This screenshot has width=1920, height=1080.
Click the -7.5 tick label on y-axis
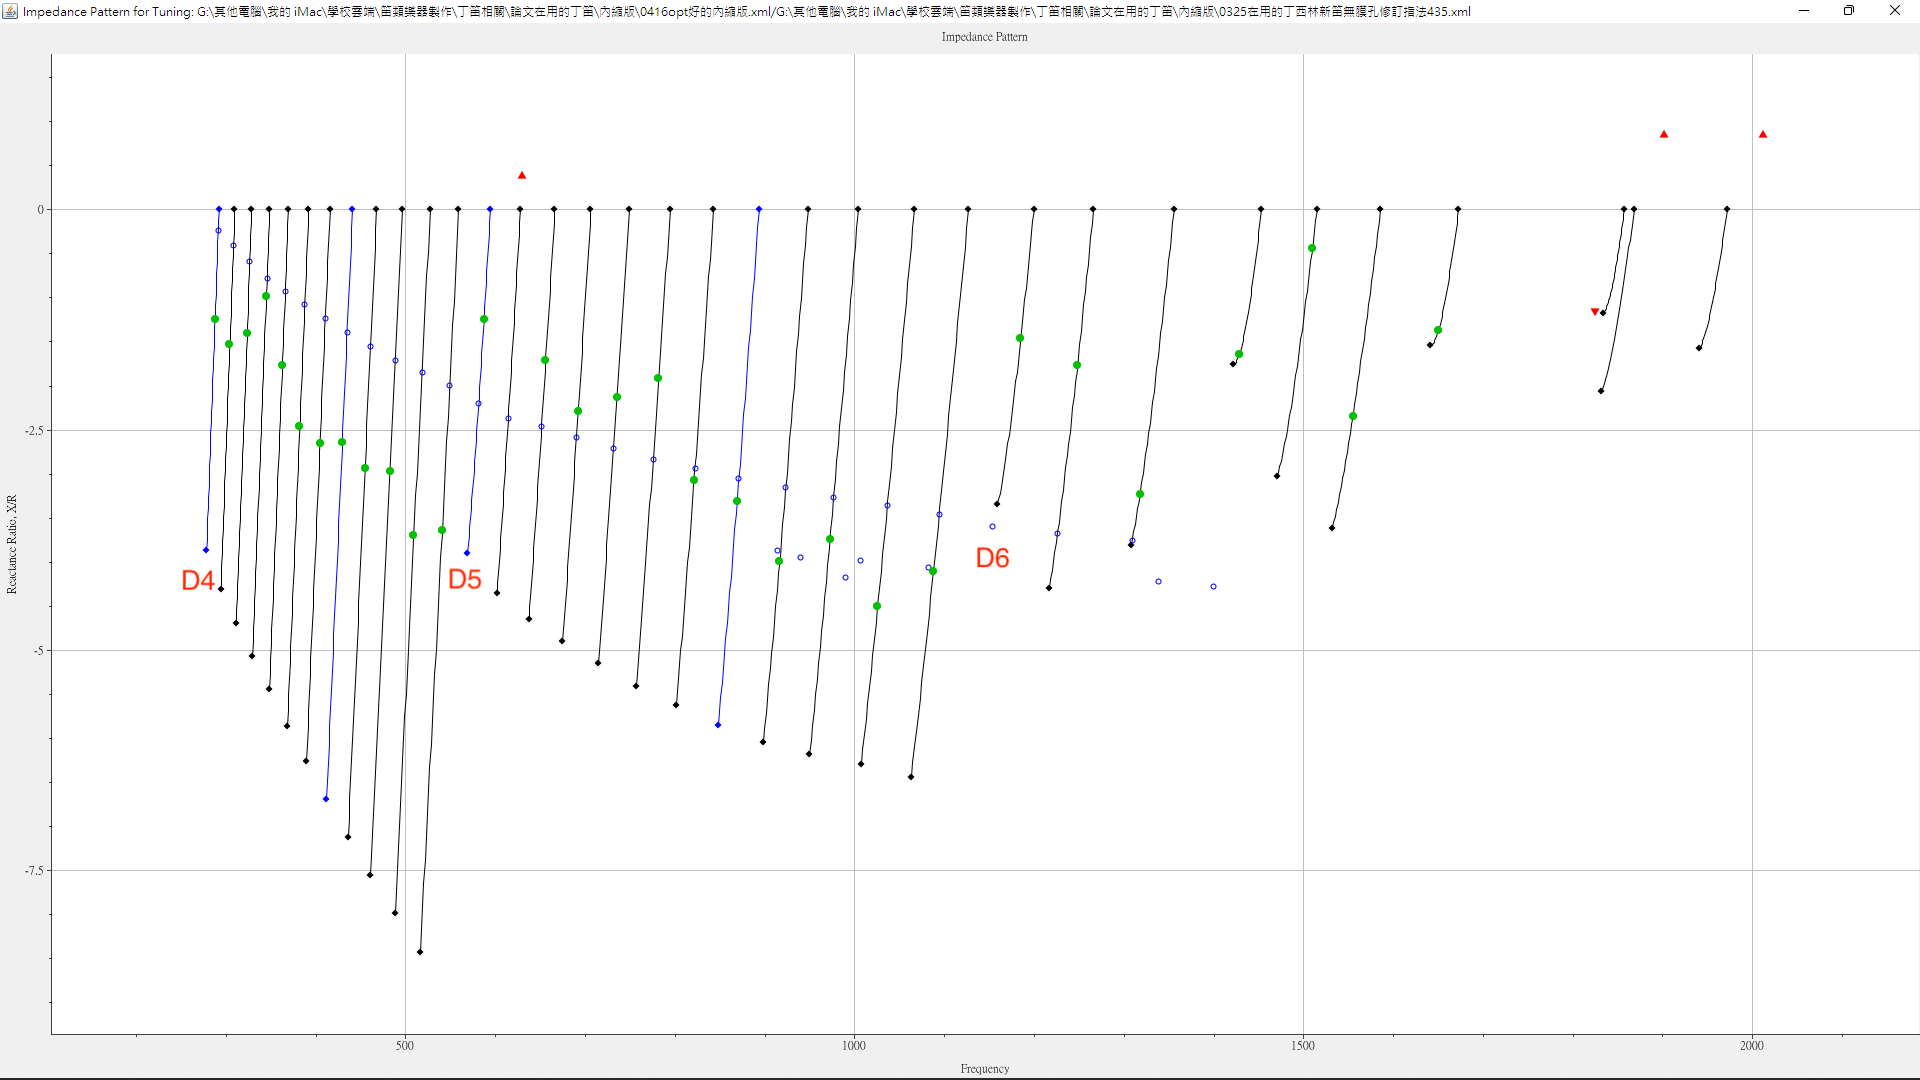35,871
